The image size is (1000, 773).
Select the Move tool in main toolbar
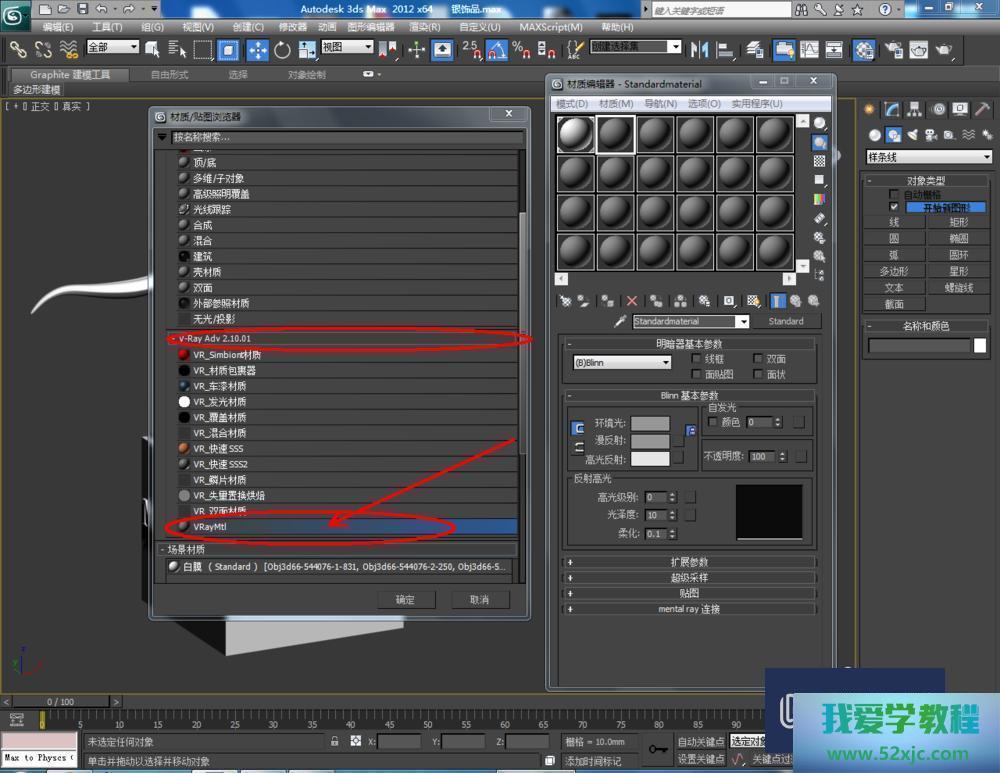tap(257, 49)
